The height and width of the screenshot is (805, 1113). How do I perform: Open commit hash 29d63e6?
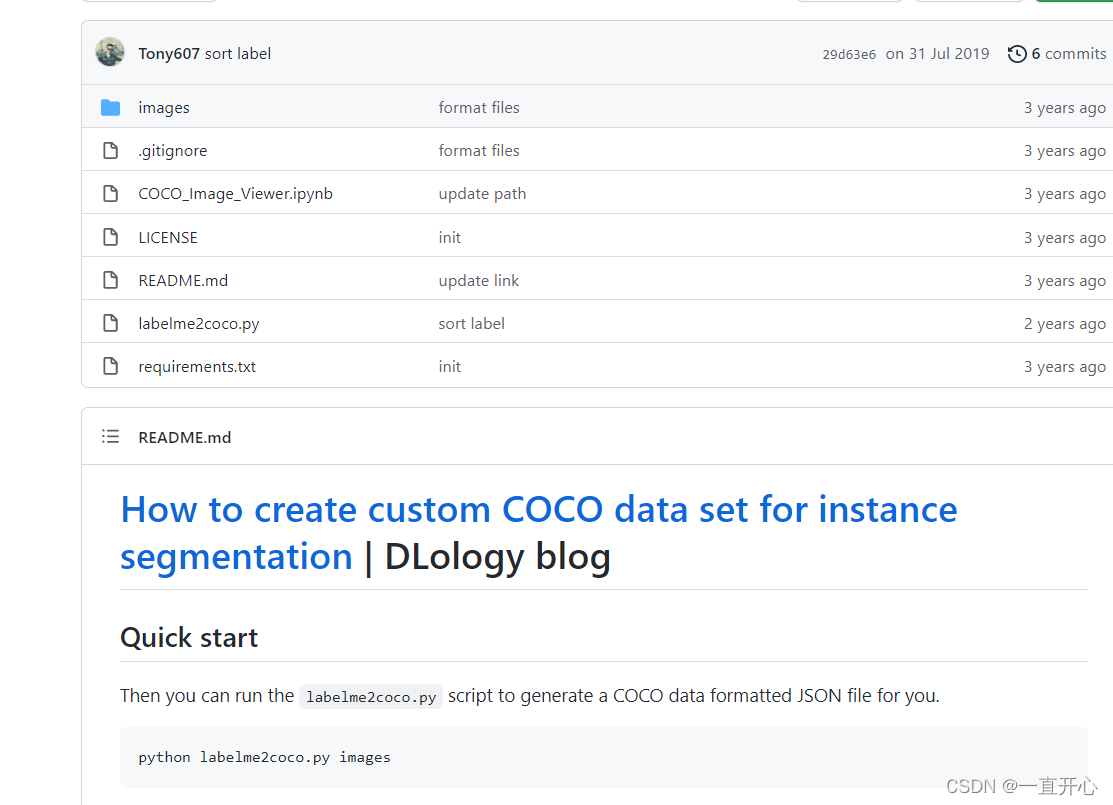pyautogui.click(x=849, y=55)
